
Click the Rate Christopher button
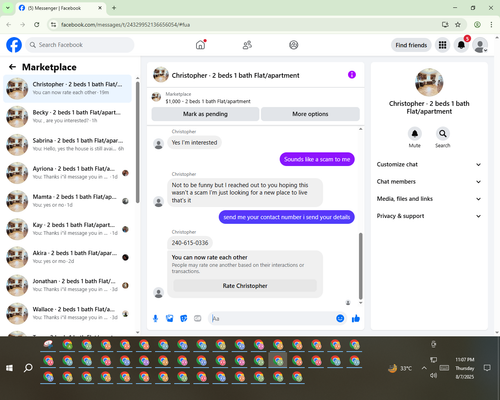[x=245, y=286]
